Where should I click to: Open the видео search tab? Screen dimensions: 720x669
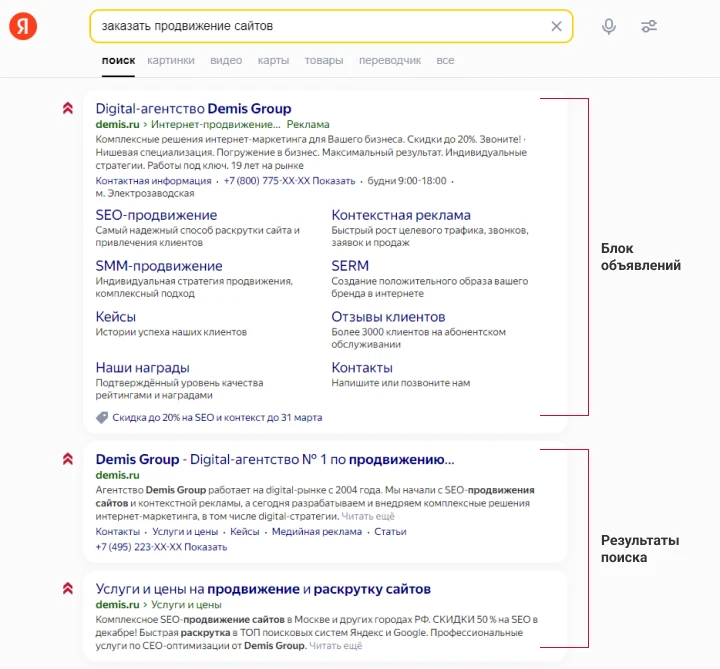(x=226, y=60)
